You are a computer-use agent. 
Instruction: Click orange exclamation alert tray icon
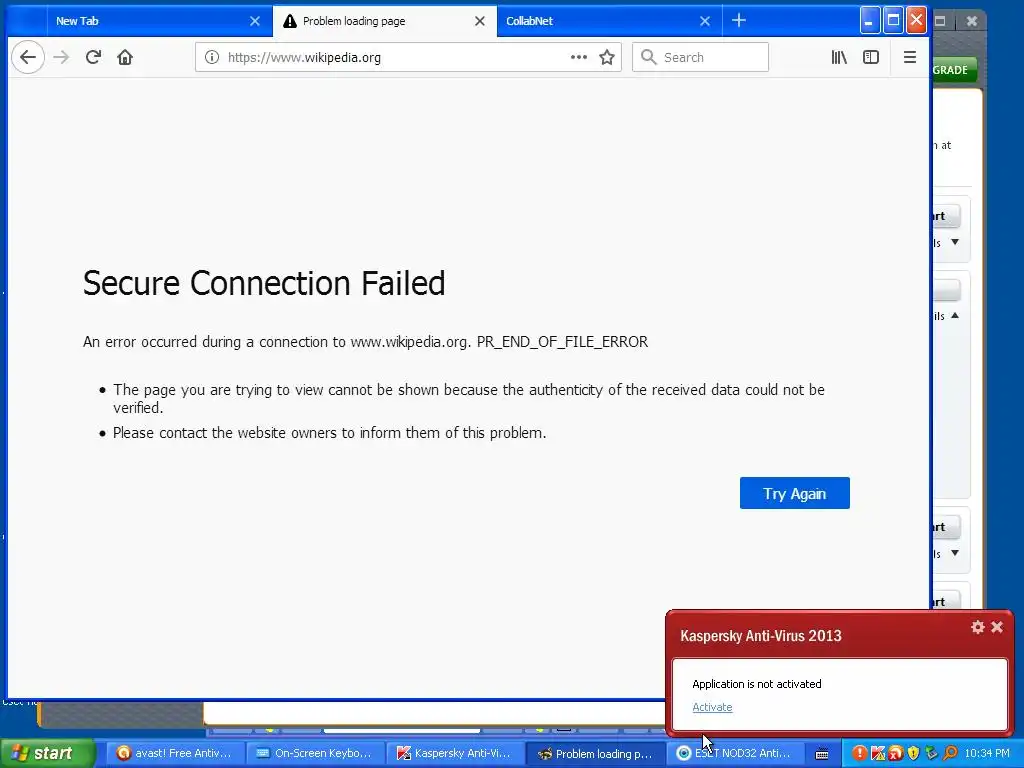[860, 753]
